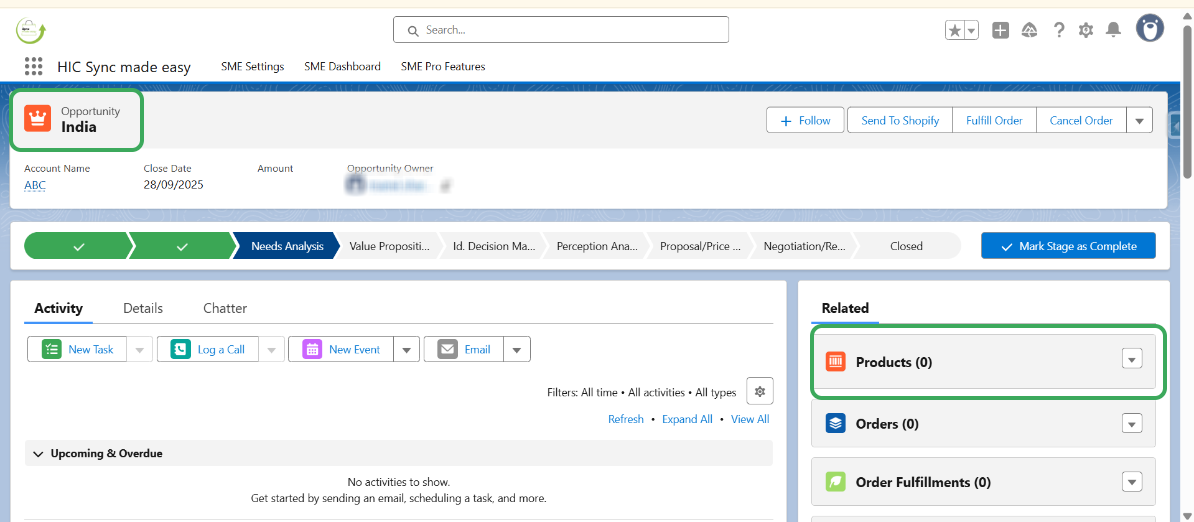Open Order Fulfillments actions dropdown

click(x=1132, y=482)
